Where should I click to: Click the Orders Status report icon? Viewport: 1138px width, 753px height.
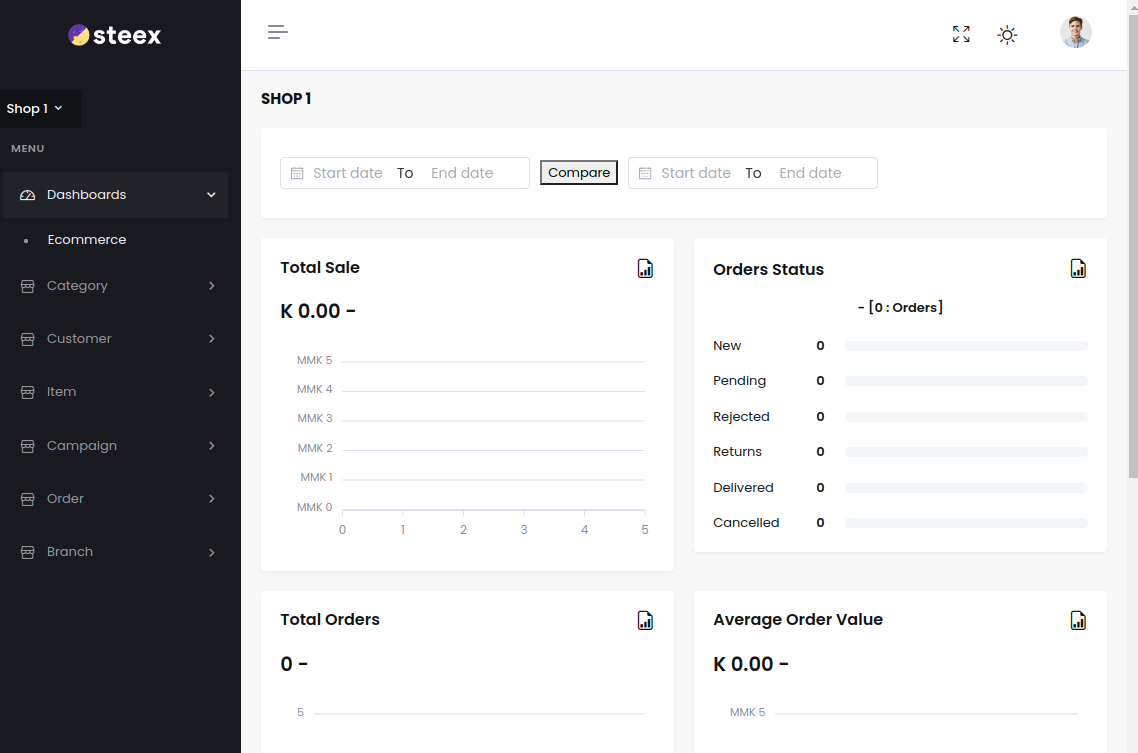(1078, 268)
